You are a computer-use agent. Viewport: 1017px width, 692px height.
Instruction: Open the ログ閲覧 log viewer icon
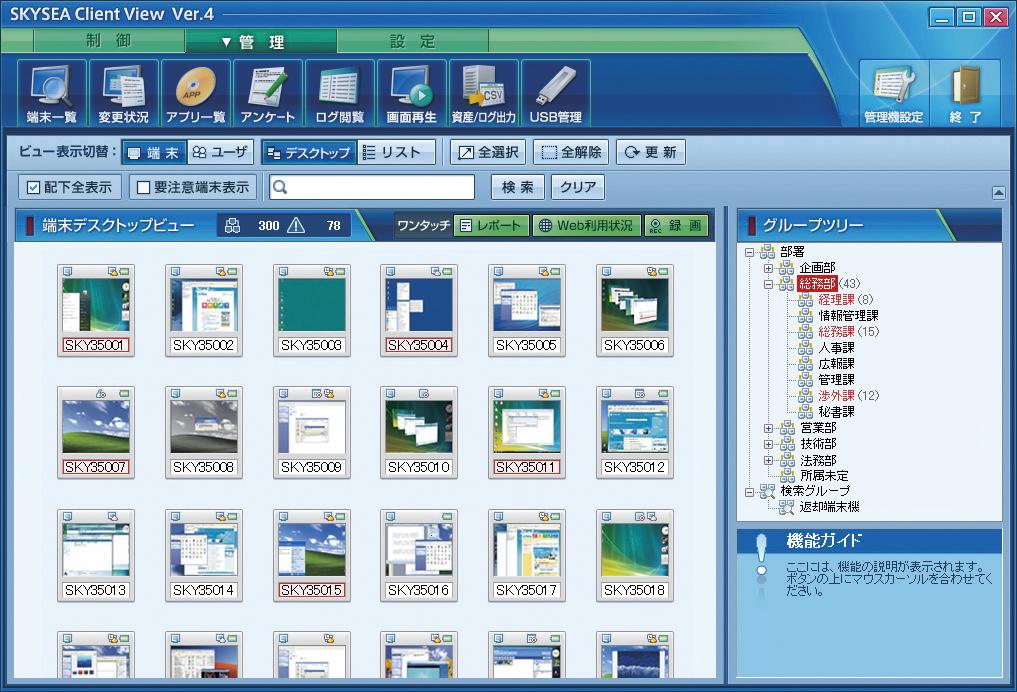[x=339, y=93]
